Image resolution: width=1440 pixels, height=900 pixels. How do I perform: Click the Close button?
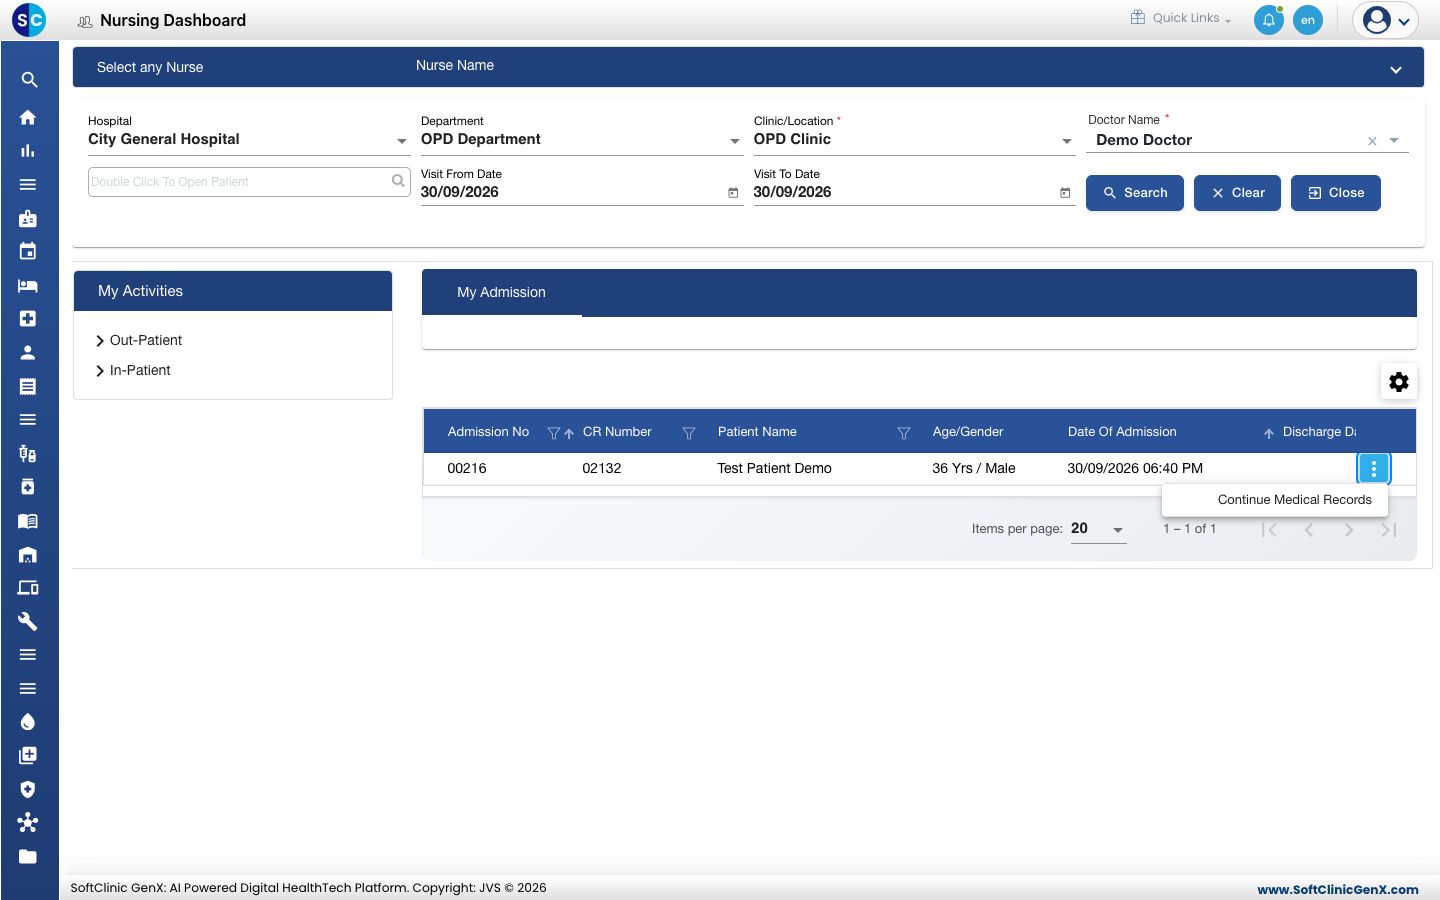pyautogui.click(x=1336, y=193)
